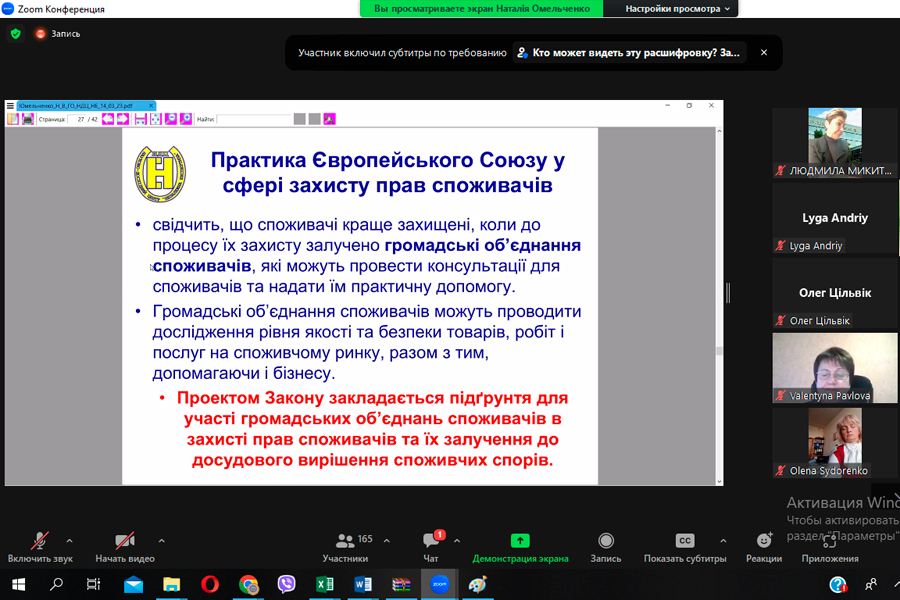
Task: Click the taskbar search icon
Action: click(56, 584)
